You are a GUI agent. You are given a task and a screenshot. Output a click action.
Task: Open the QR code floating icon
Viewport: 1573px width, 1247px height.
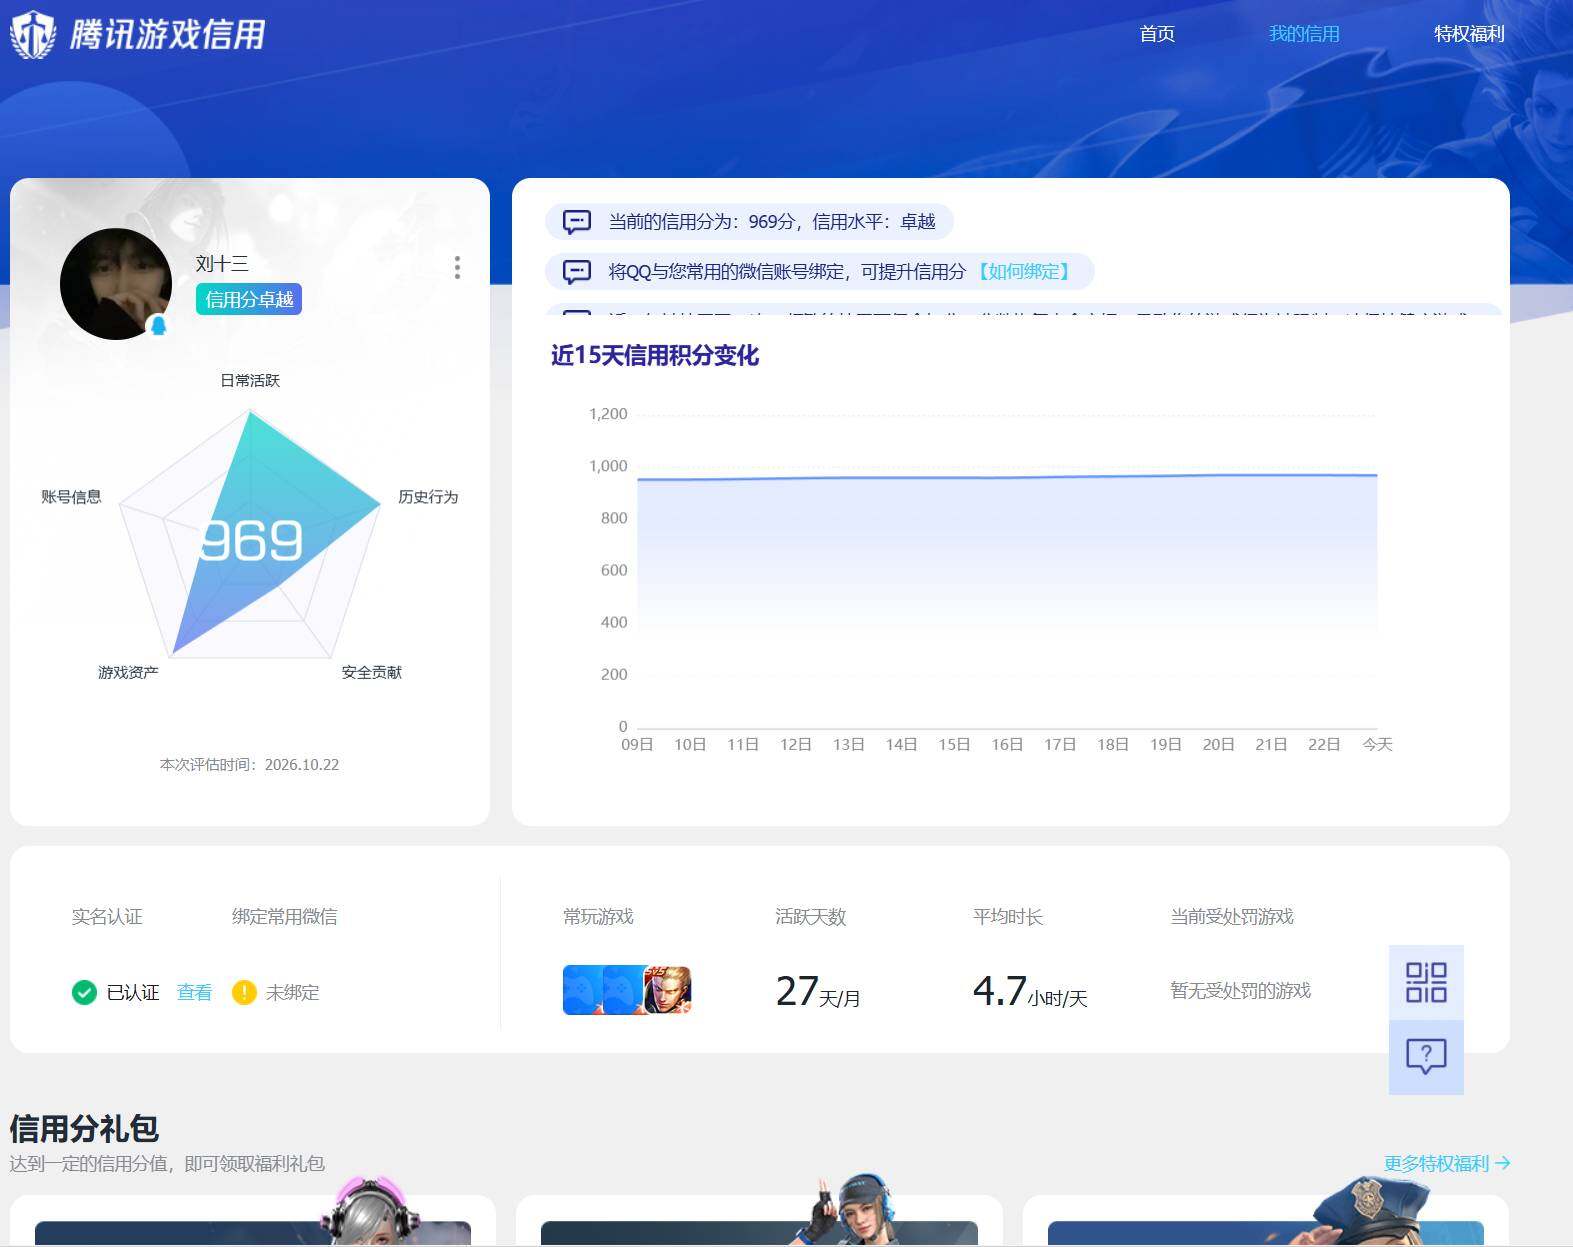(x=1426, y=982)
